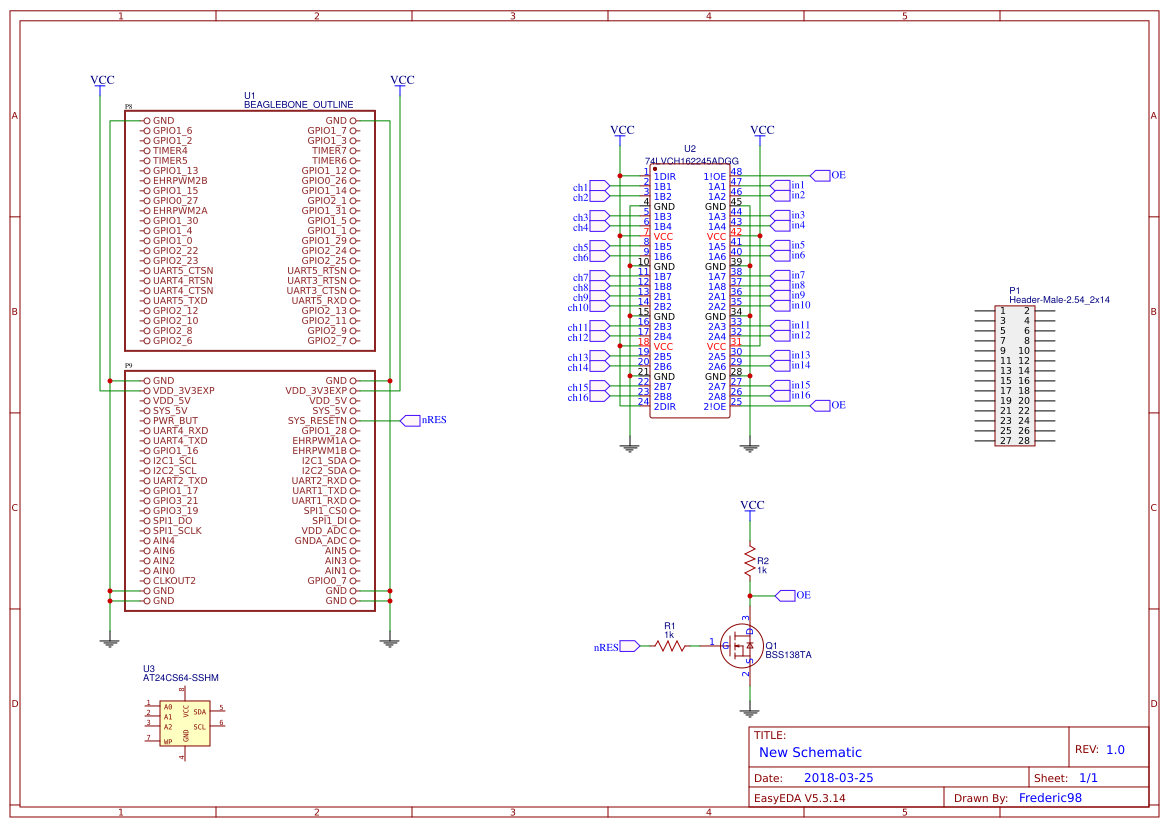Select the BEAGLEBONE_OUTLINE component label

click(x=298, y=105)
